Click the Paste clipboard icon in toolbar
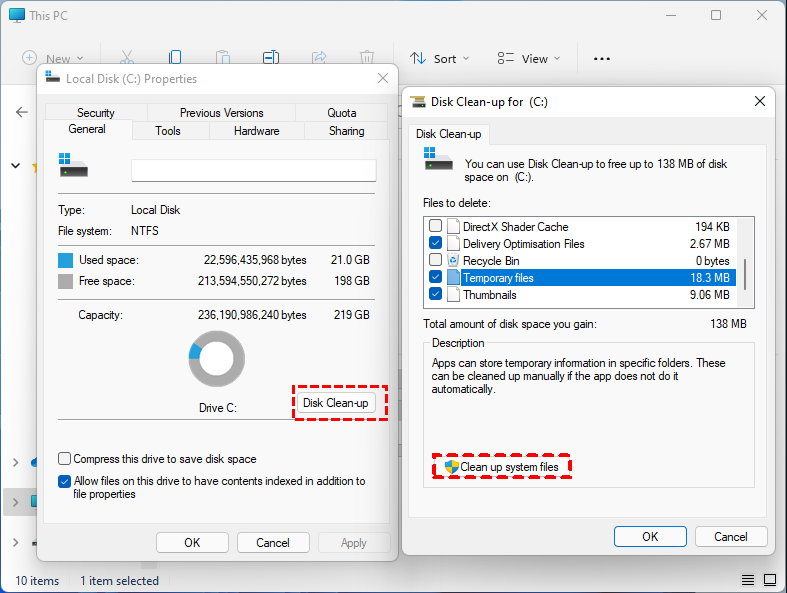The width and height of the screenshot is (787, 593). click(x=223, y=57)
